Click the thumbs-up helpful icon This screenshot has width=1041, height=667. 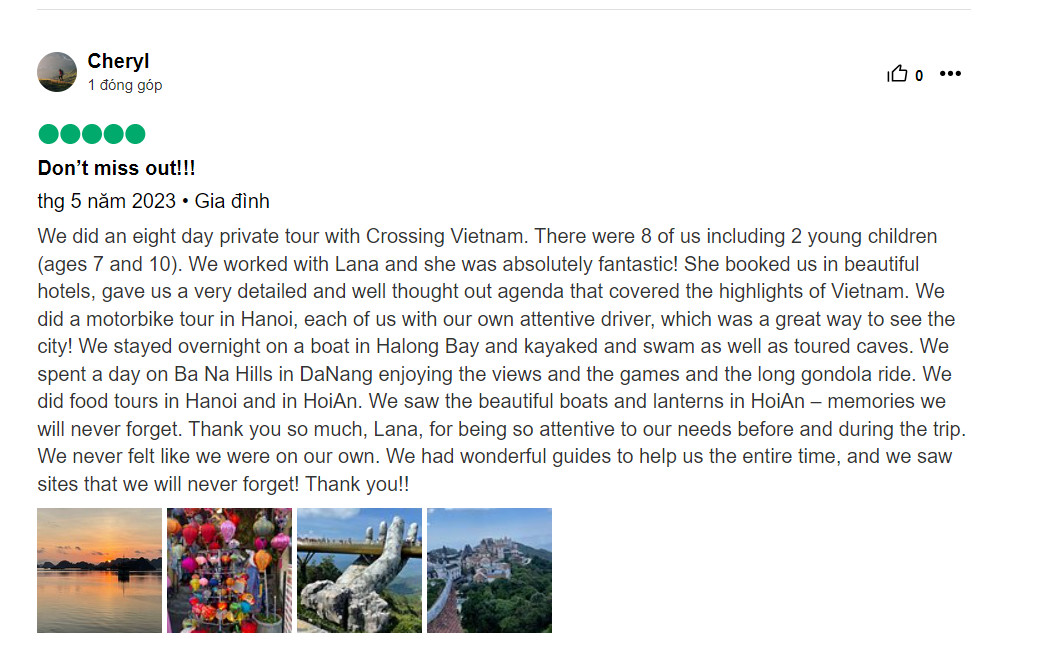(x=897, y=73)
